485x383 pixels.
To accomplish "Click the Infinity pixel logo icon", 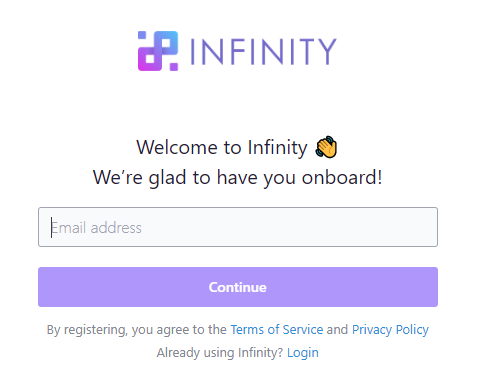I will click(158, 51).
